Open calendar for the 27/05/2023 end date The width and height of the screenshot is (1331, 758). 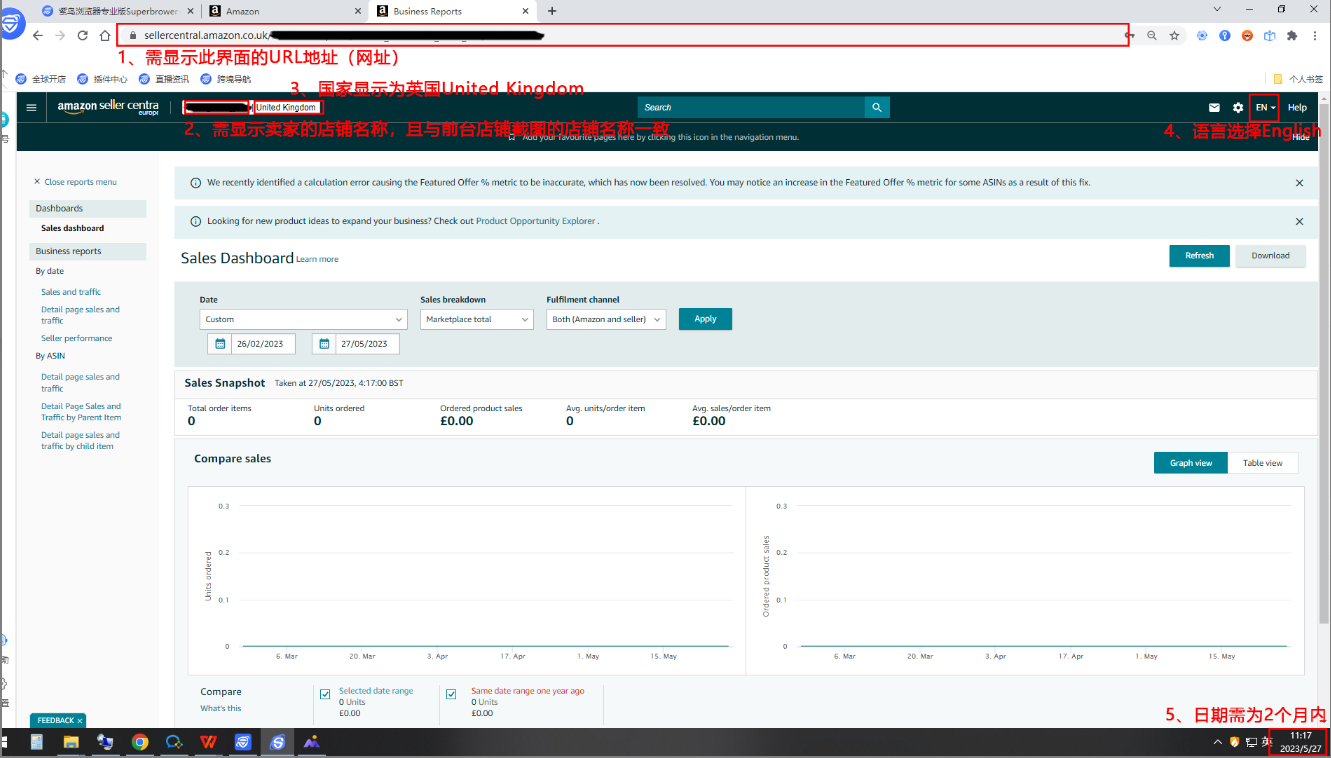point(324,344)
